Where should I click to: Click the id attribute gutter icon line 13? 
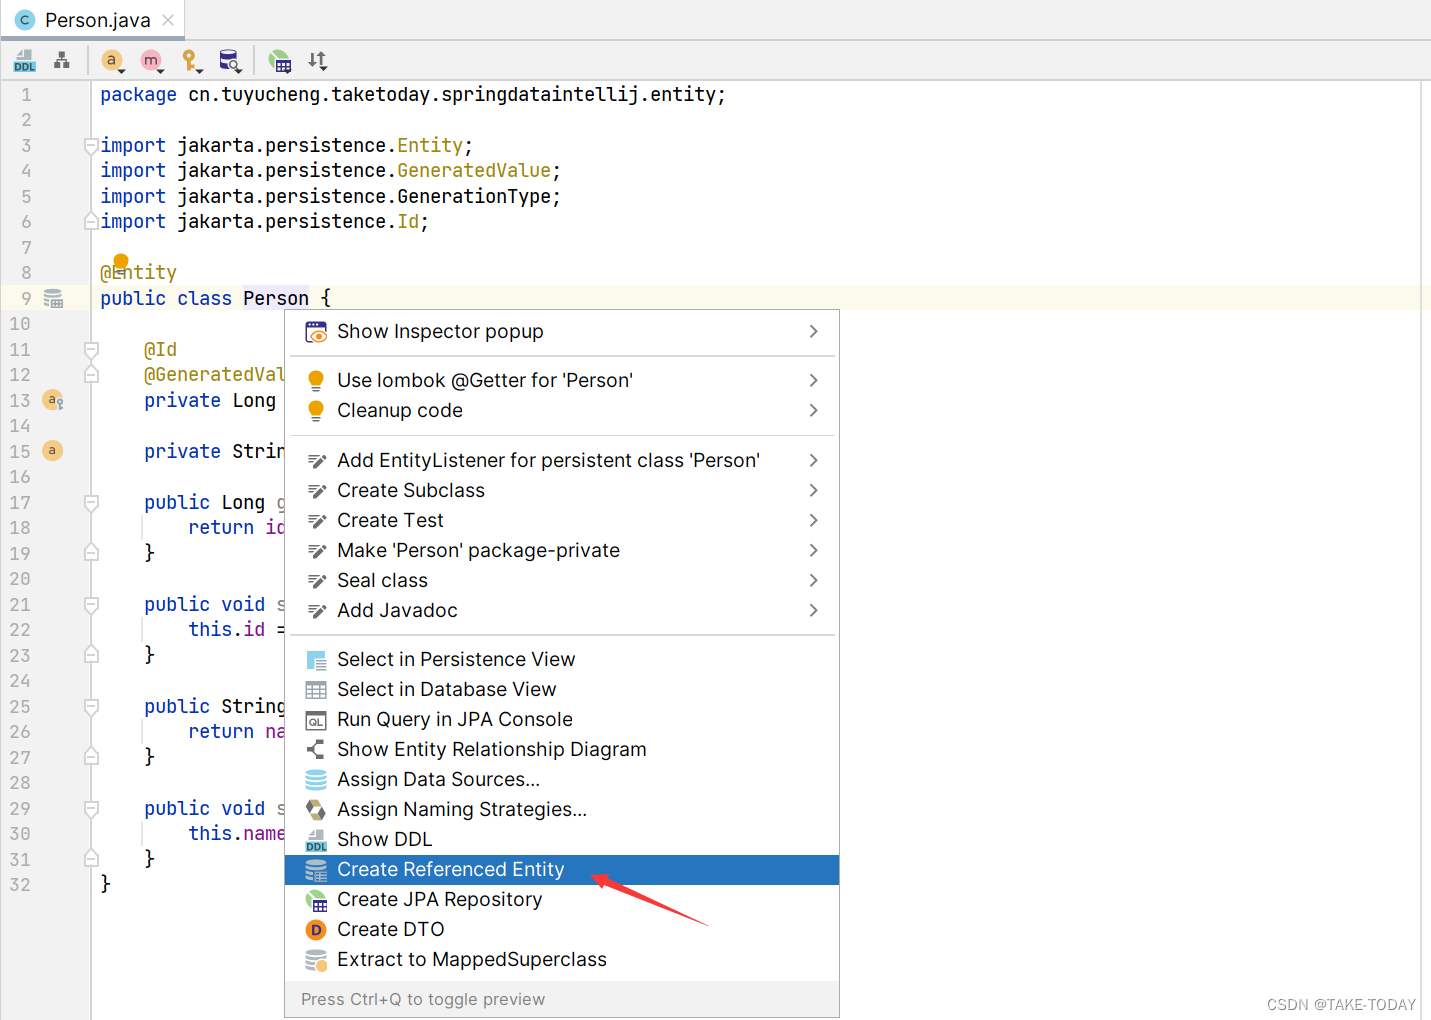point(54,400)
